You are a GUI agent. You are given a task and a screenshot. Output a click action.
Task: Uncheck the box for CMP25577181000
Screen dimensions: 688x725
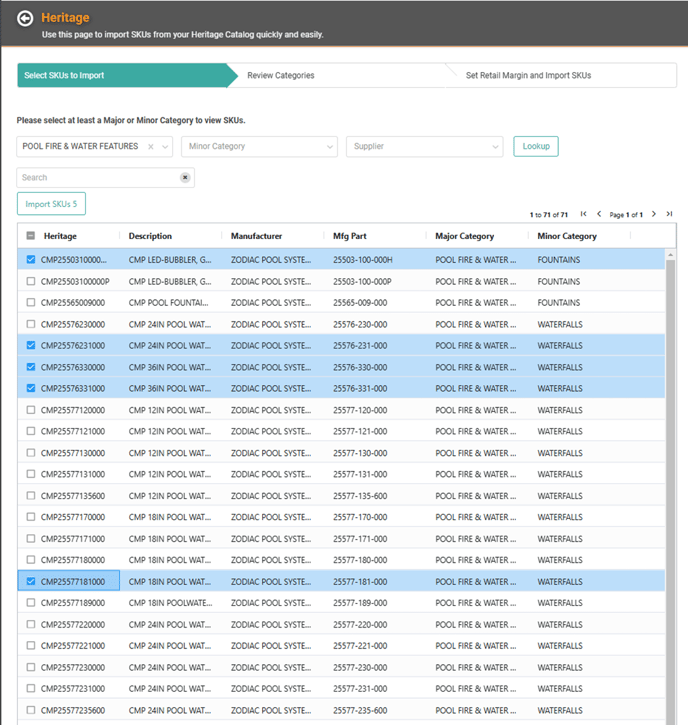click(x=30, y=581)
